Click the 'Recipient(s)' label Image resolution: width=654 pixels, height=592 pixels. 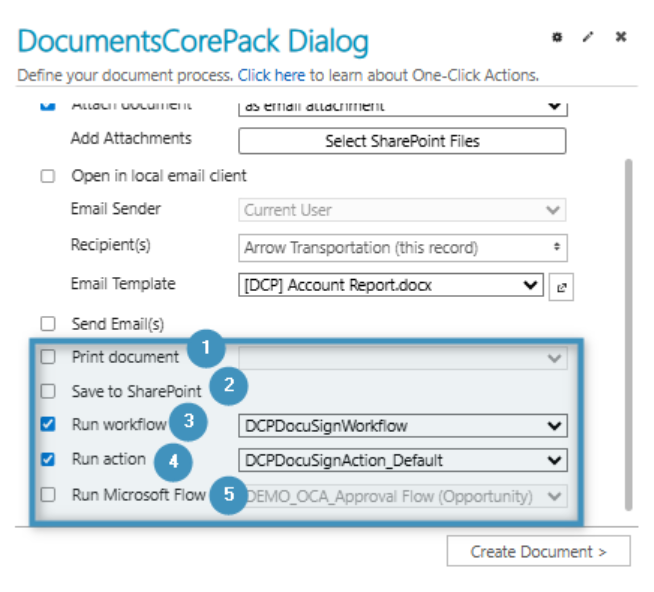pos(111,245)
